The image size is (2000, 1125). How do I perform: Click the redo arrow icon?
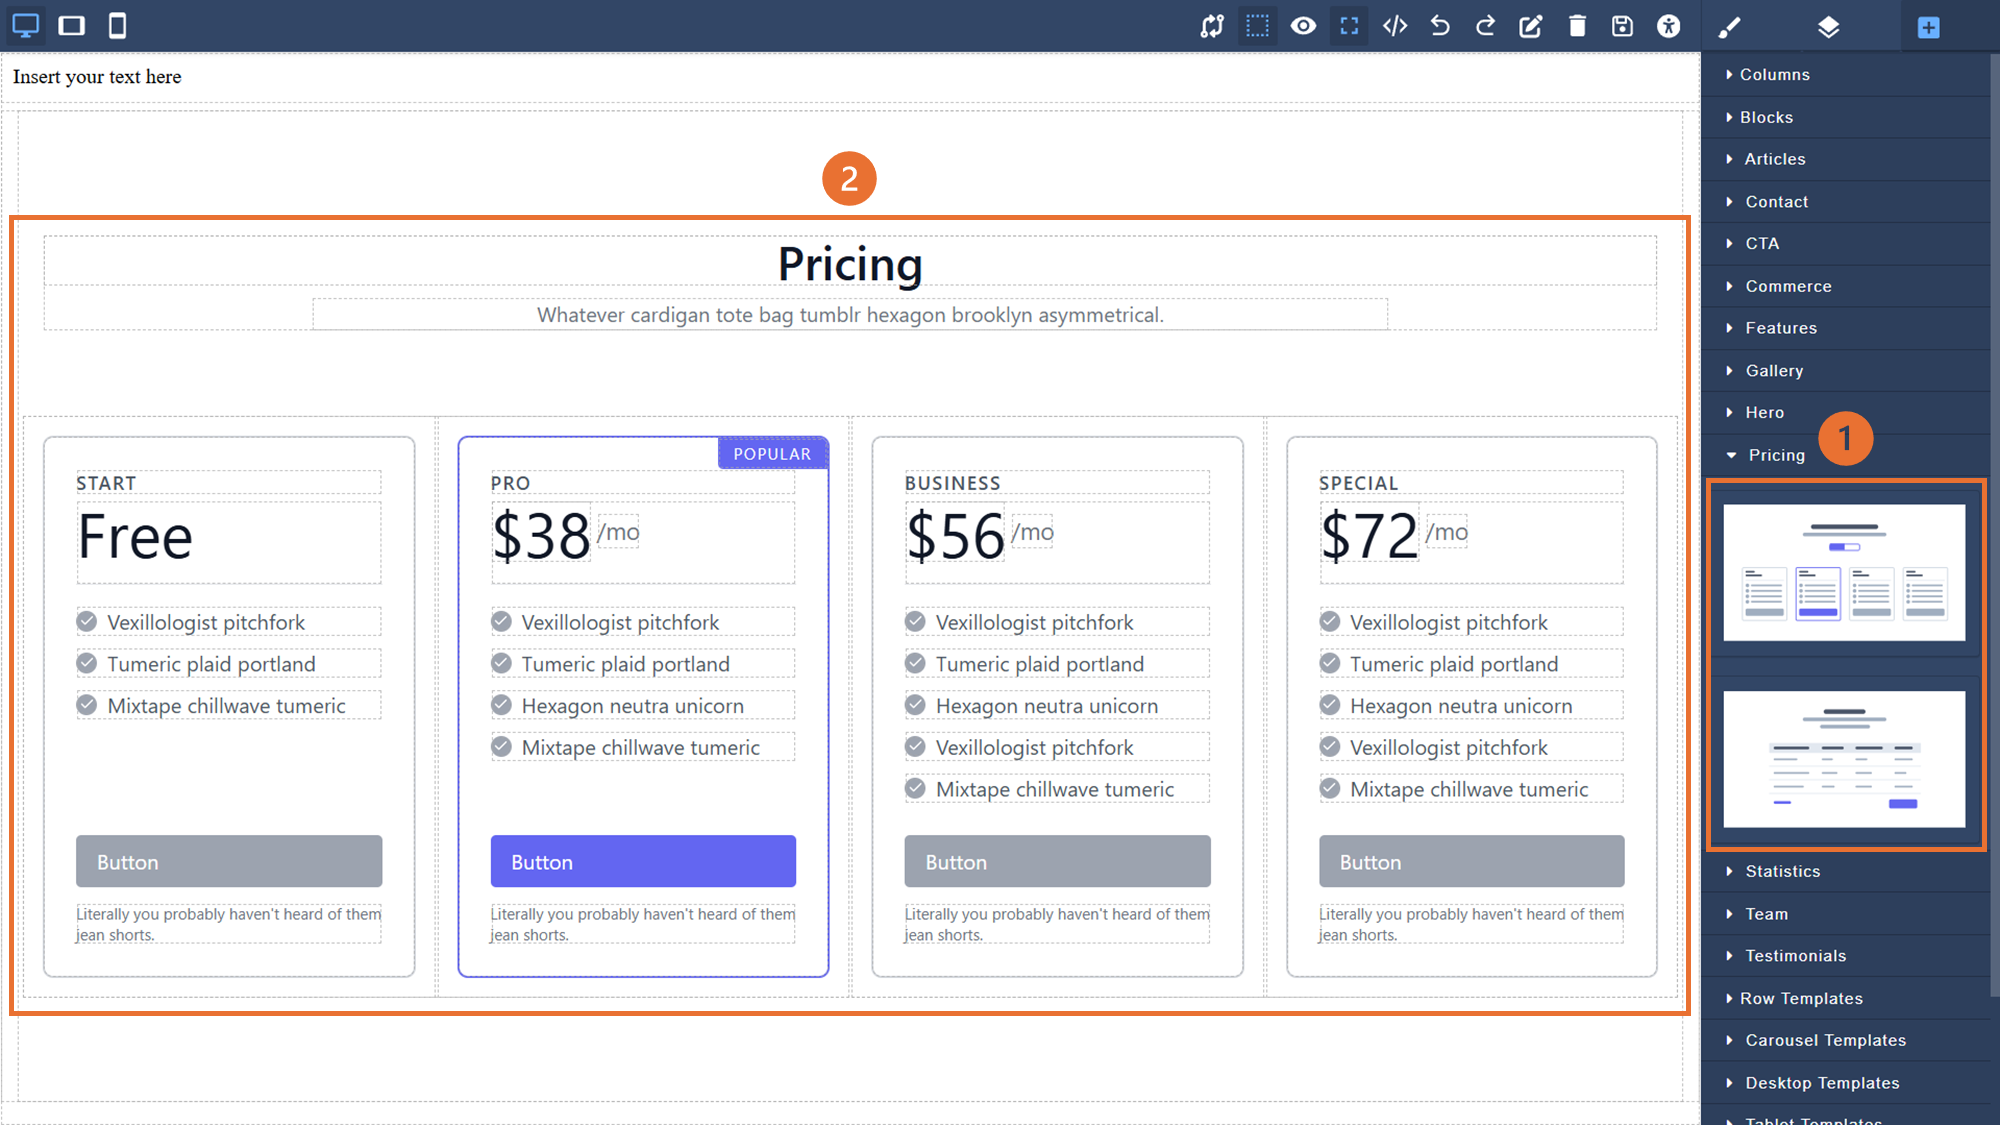(x=1485, y=26)
